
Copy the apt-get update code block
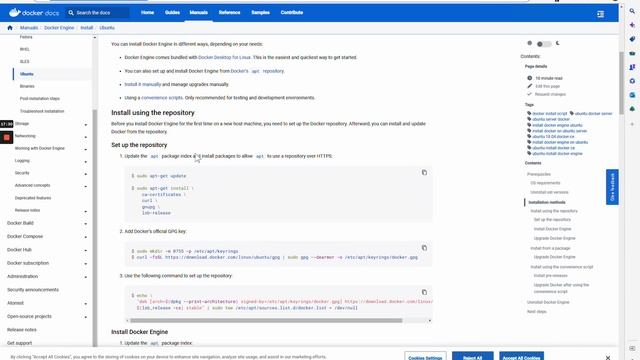pyautogui.click(x=424, y=172)
